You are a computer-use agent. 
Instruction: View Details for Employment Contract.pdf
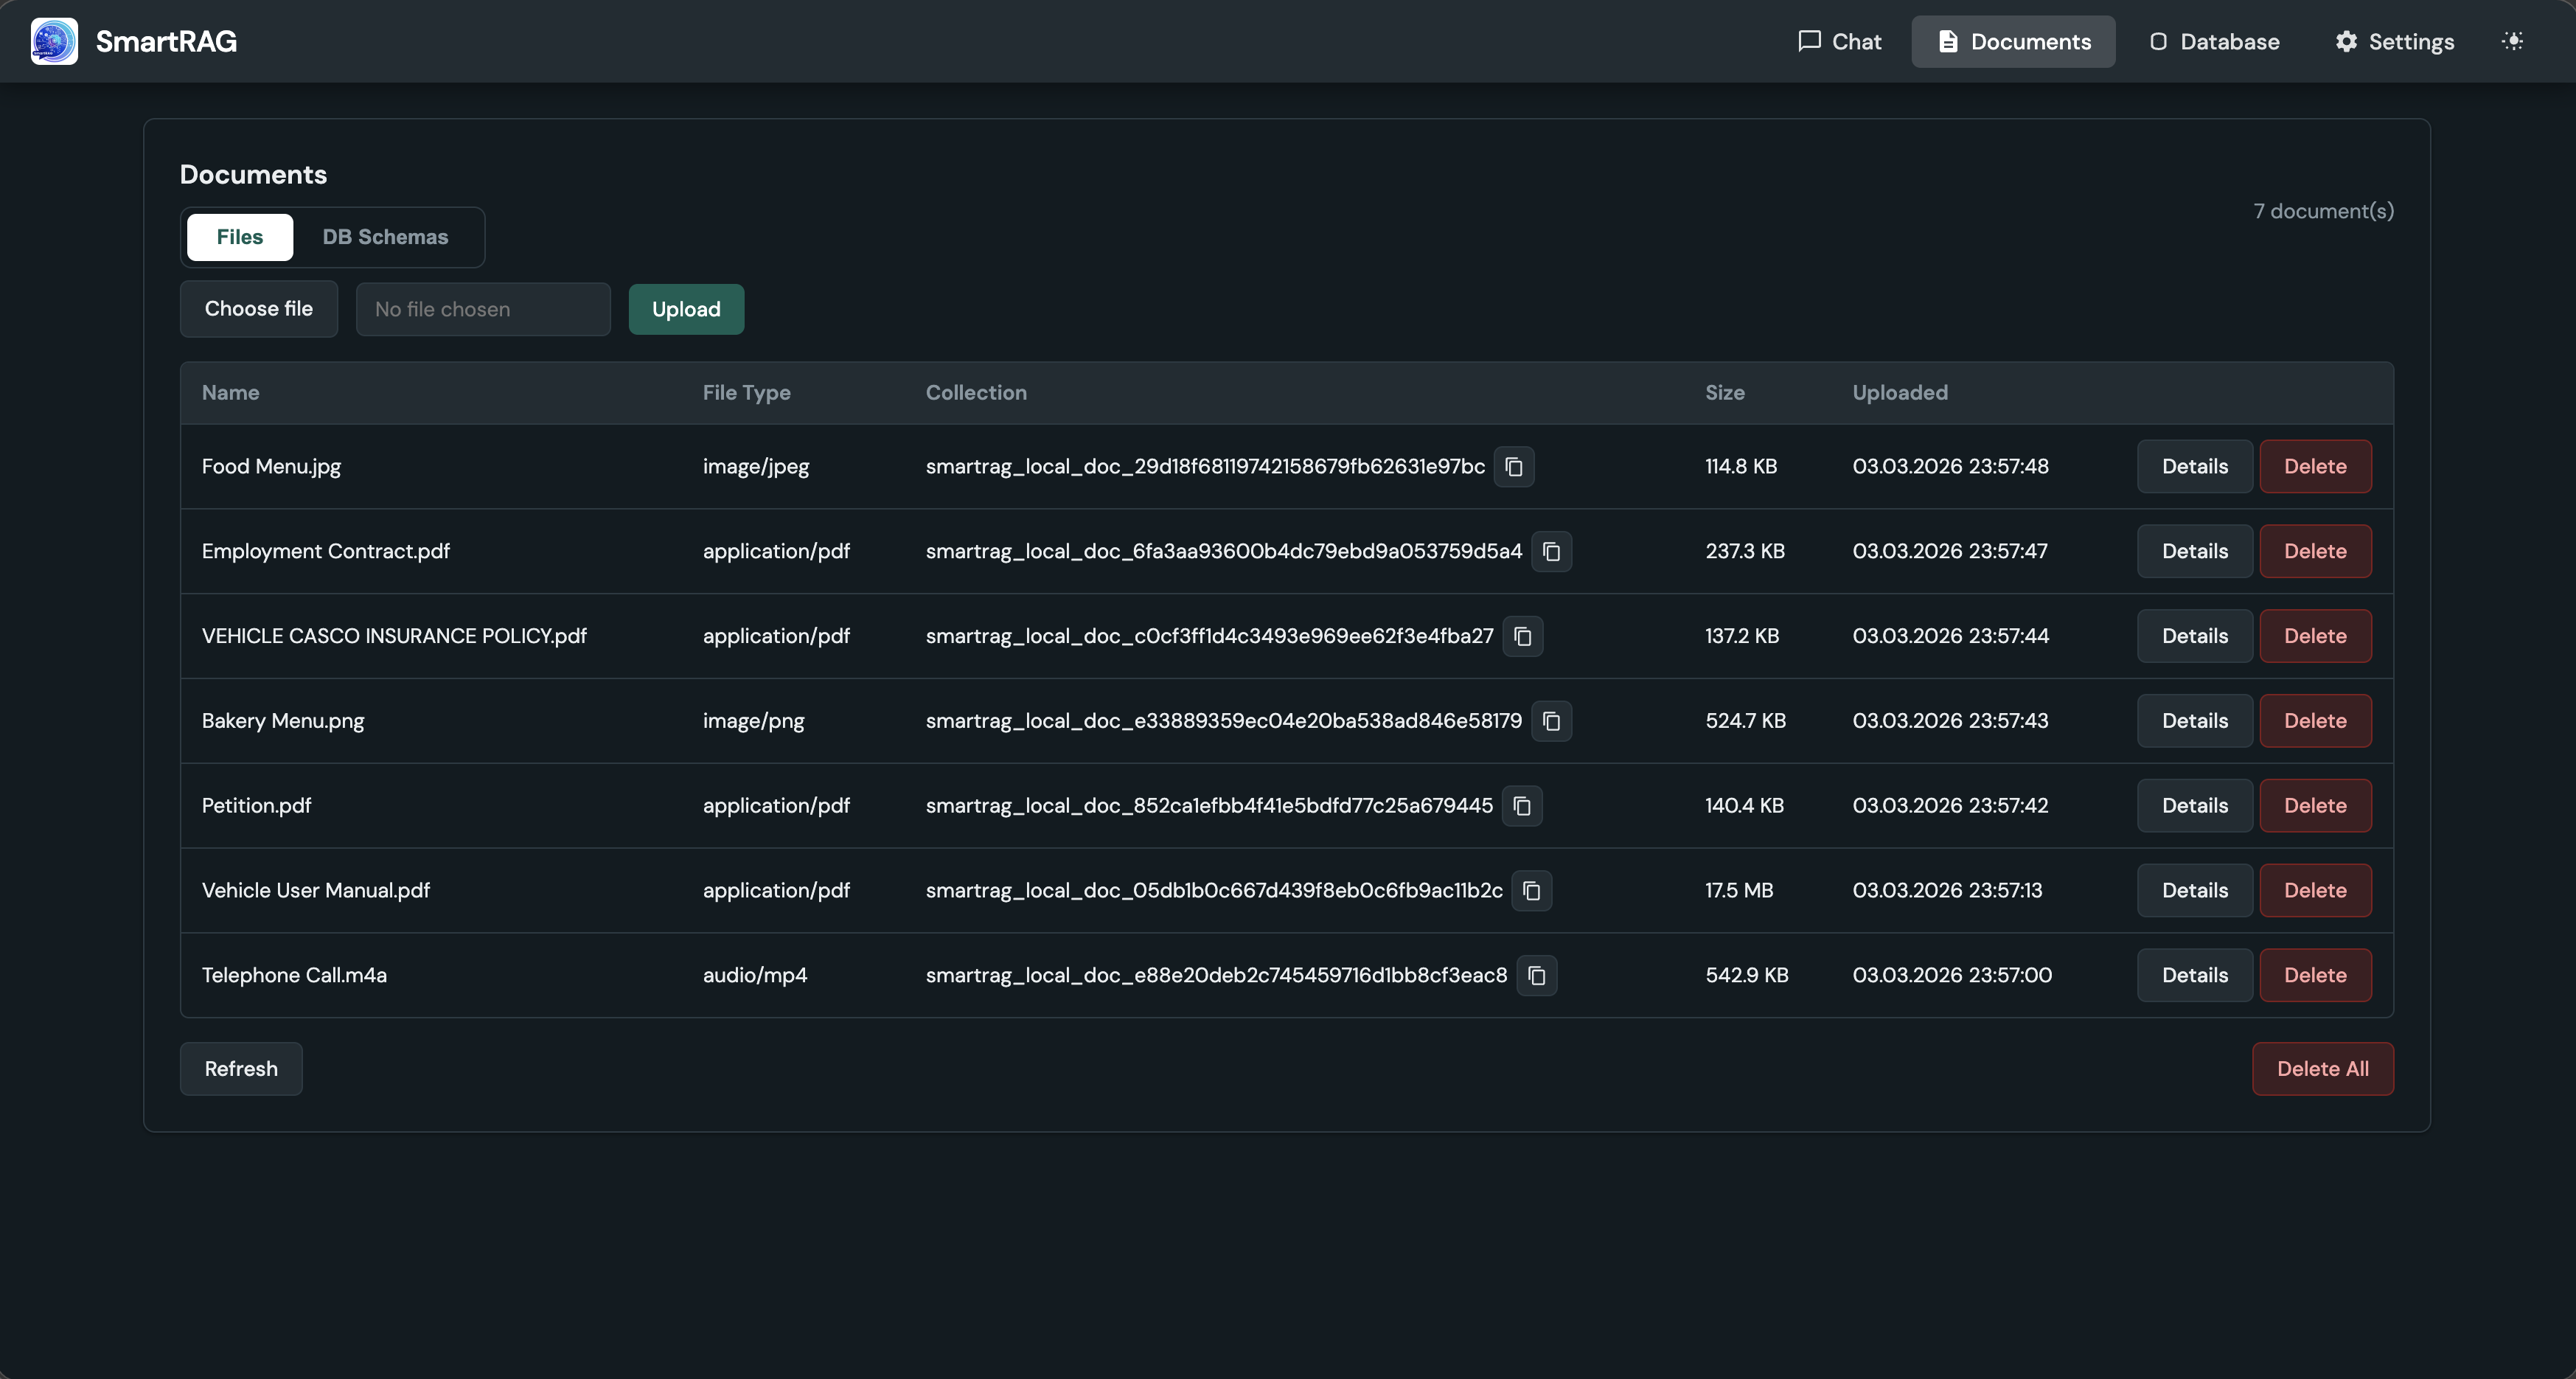2194,552
